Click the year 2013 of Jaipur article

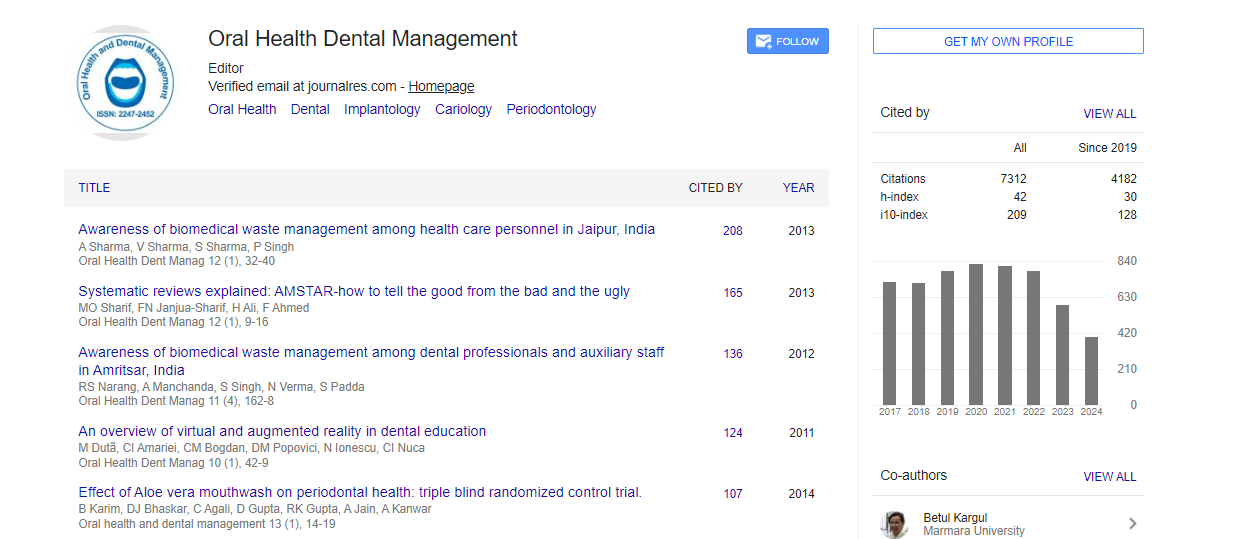coord(801,231)
